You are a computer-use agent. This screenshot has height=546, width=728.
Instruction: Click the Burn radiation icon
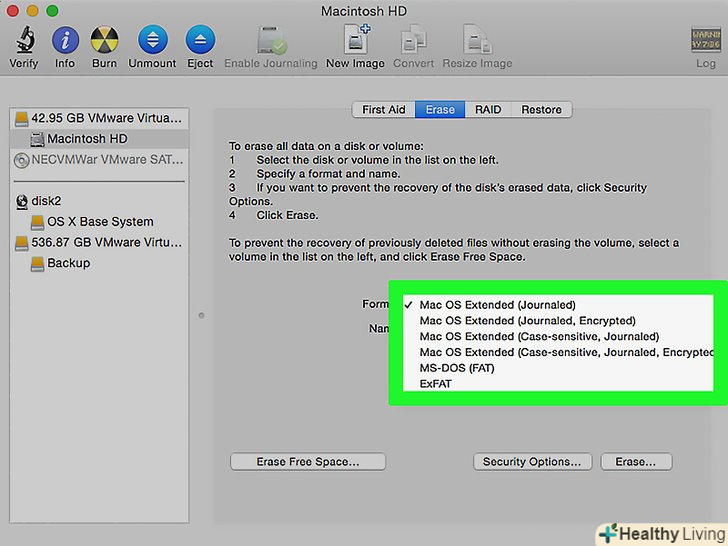pyautogui.click(x=104, y=40)
